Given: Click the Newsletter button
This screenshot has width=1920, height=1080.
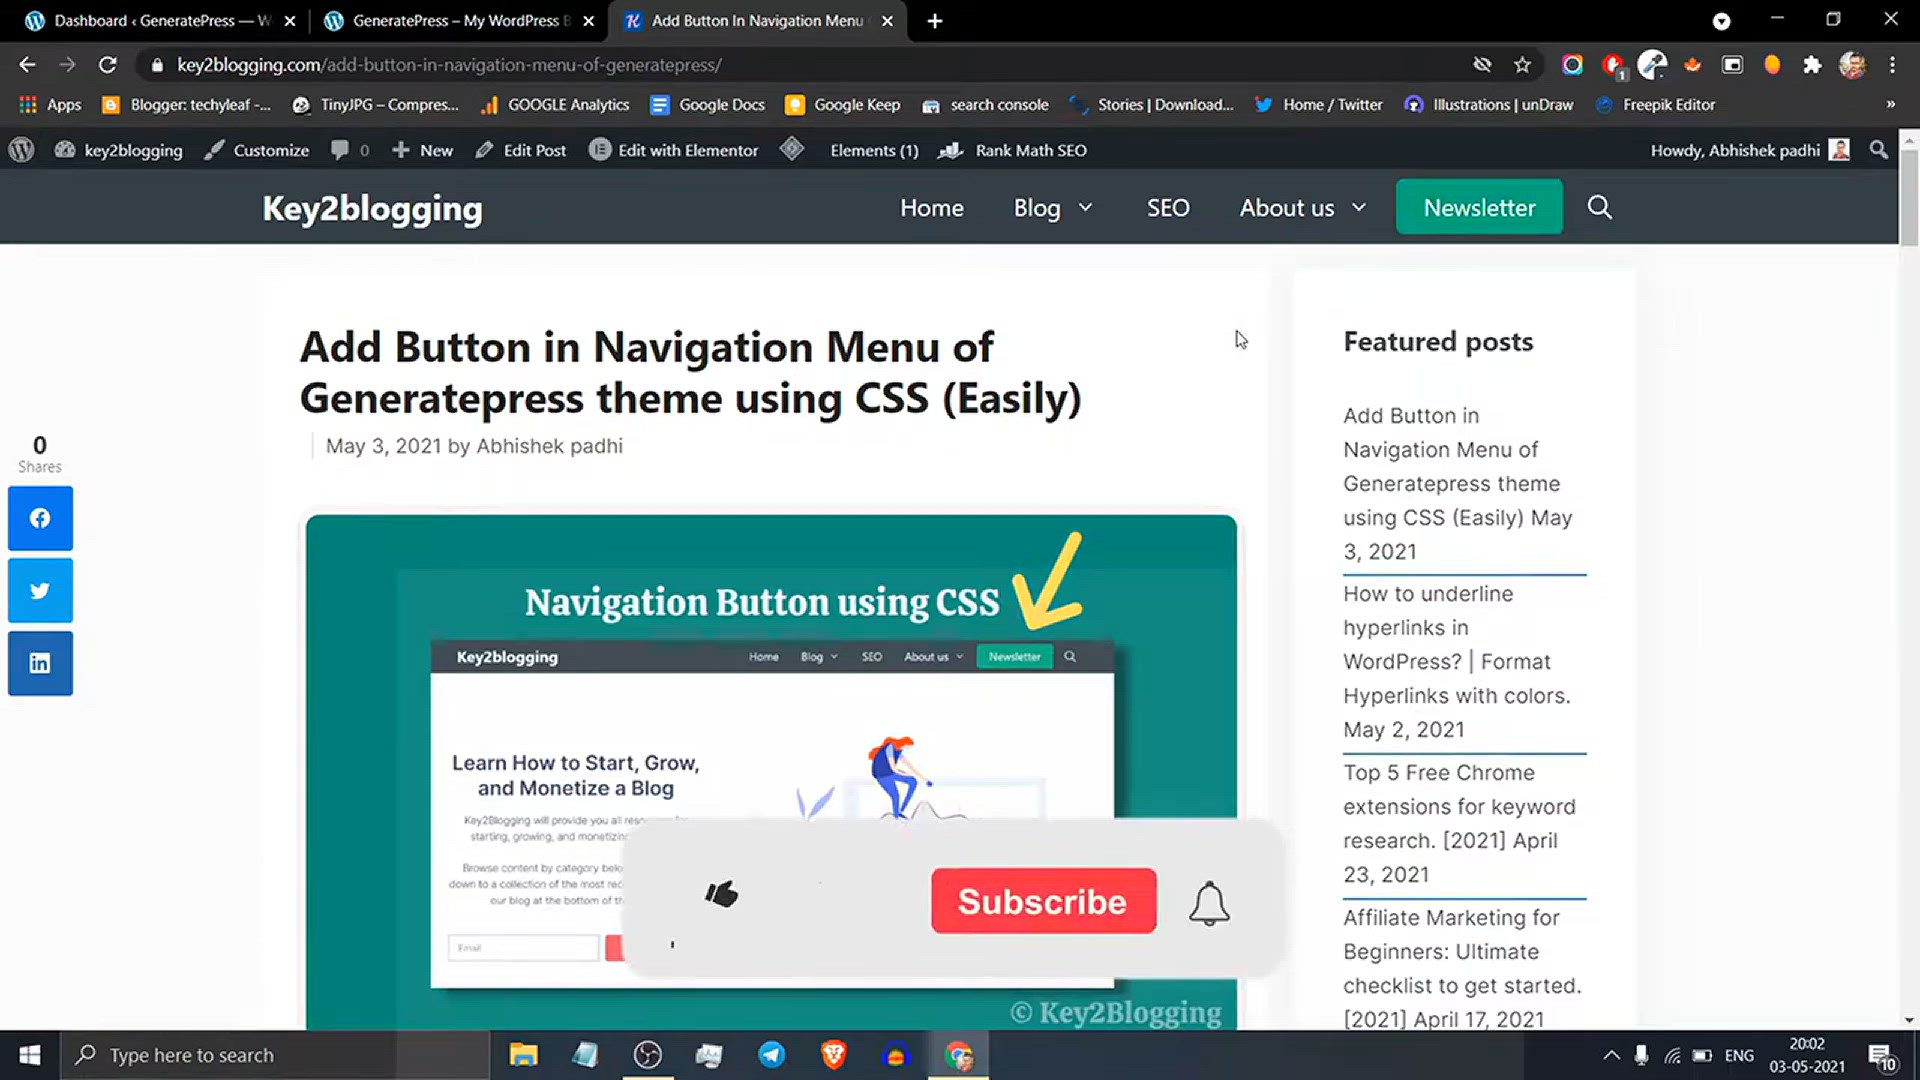Looking at the screenshot, I should click(x=1479, y=207).
